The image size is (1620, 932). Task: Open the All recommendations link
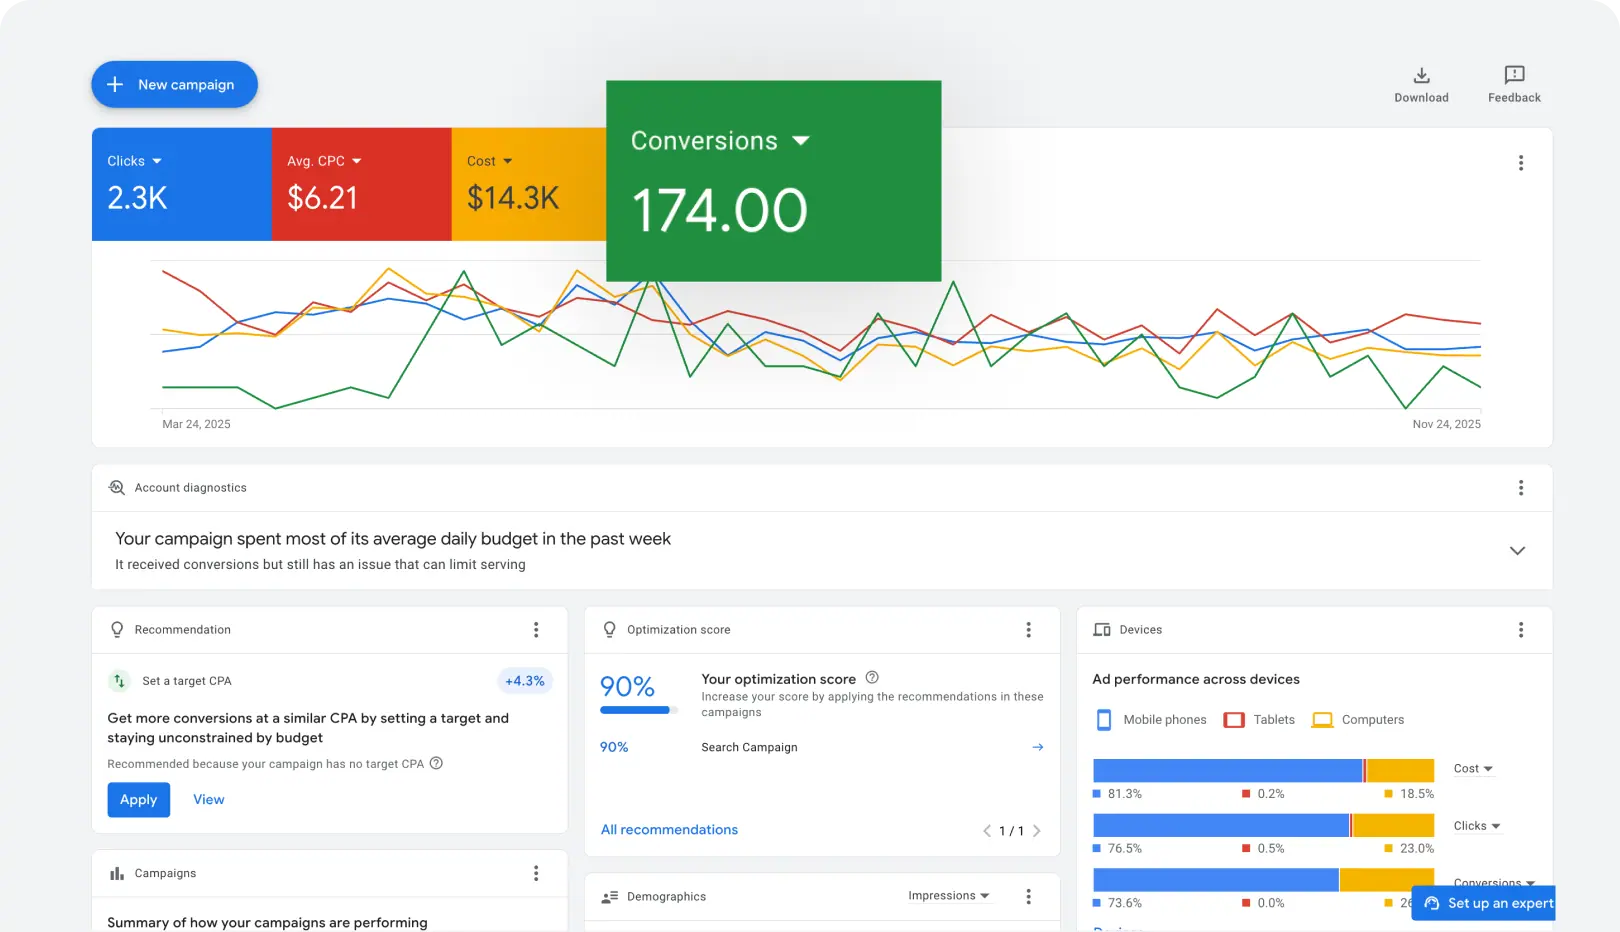coord(669,830)
